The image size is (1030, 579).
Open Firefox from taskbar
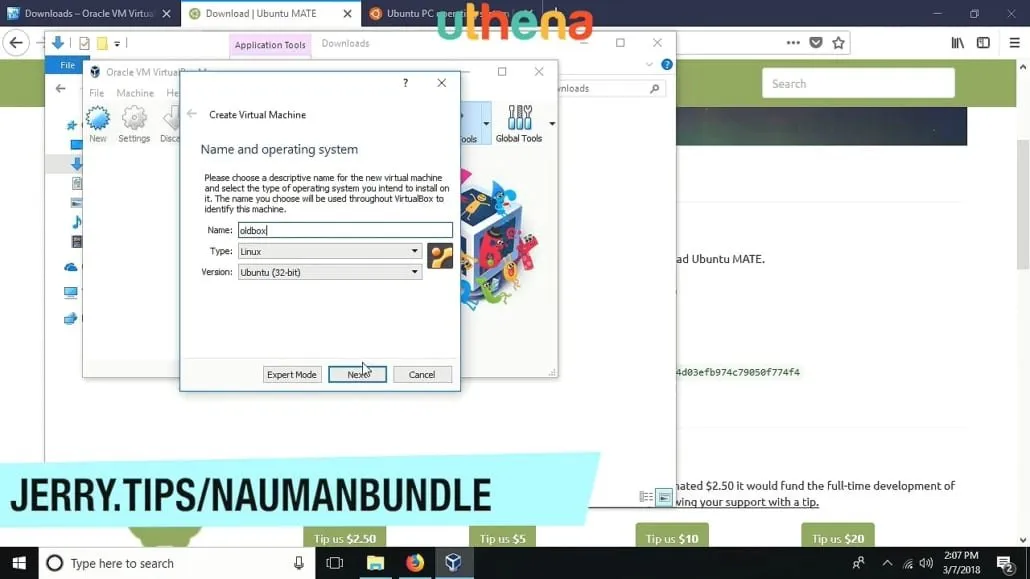coord(414,563)
